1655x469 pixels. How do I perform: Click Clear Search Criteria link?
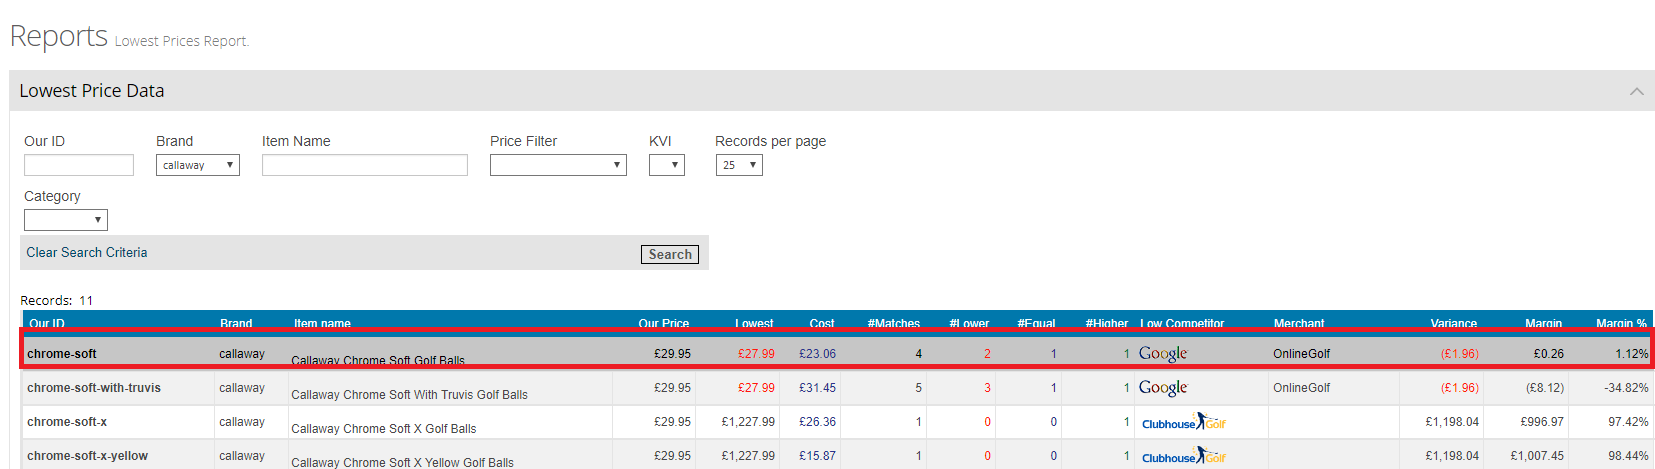87,253
